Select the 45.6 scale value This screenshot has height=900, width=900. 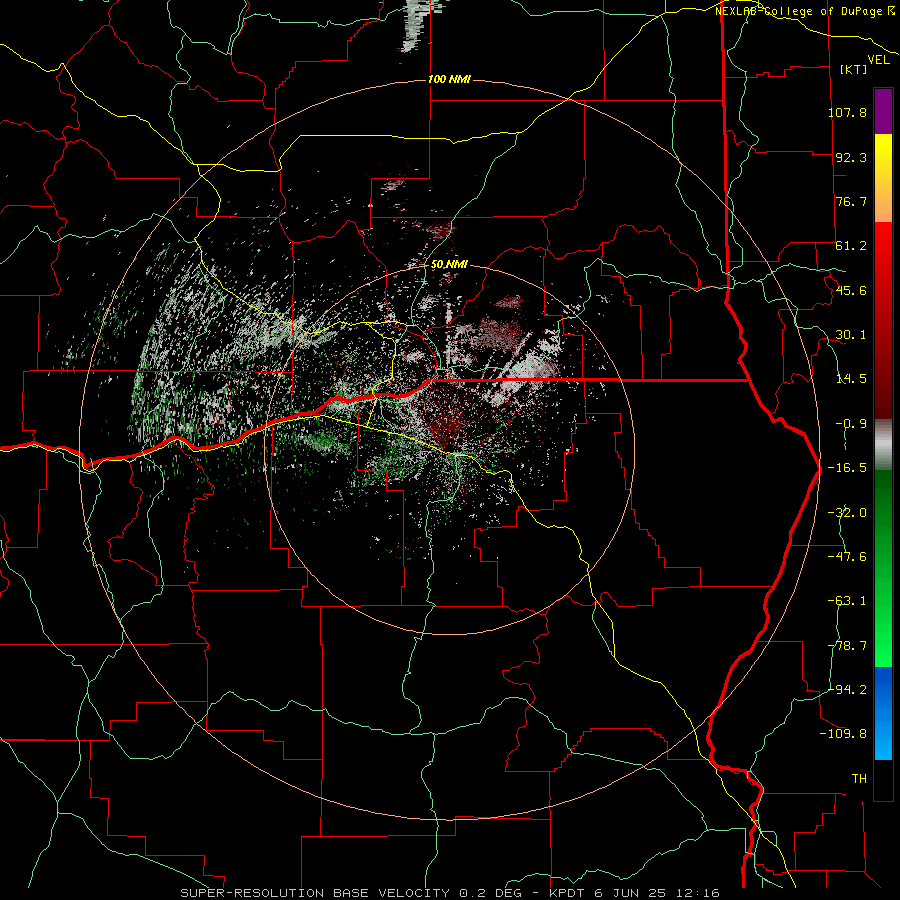851,290
